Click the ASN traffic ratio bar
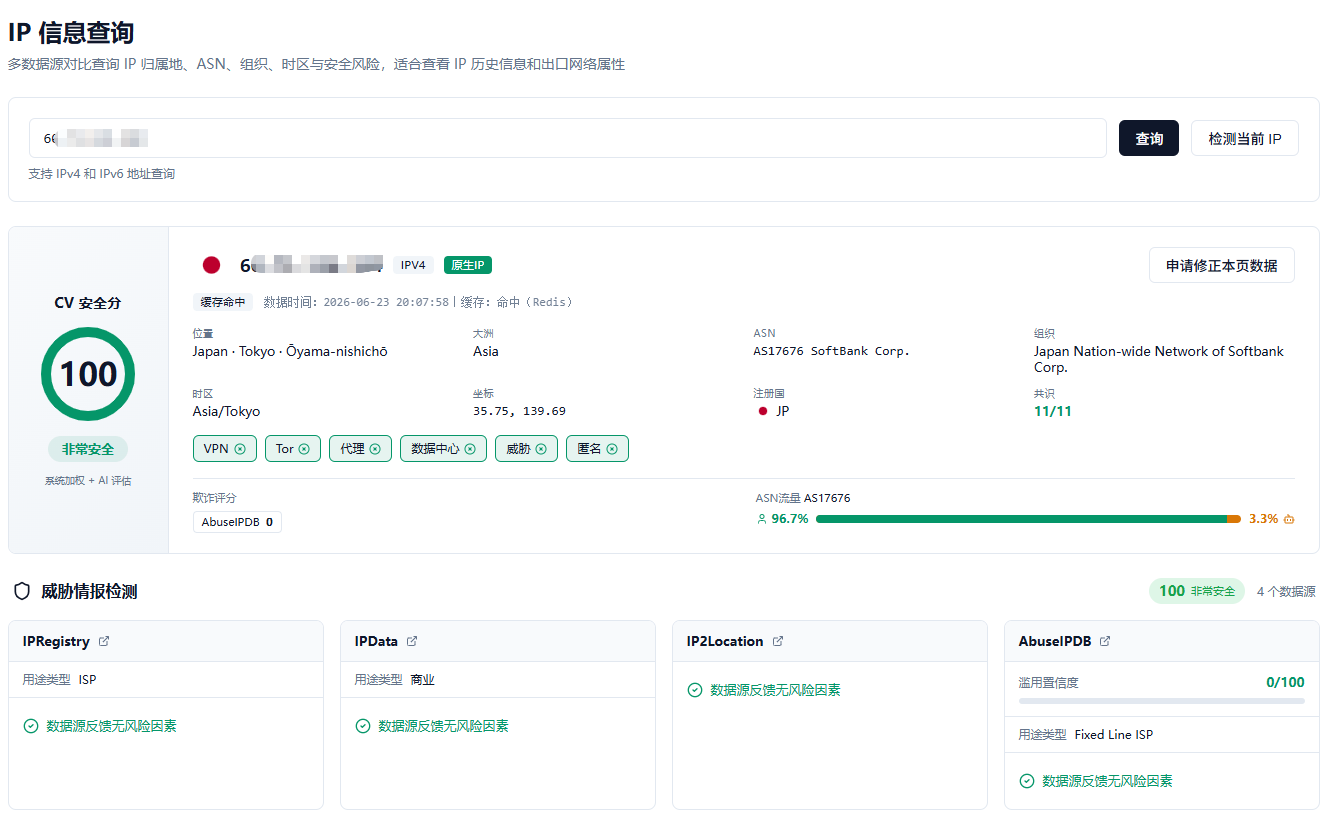Image resolution: width=1323 pixels, height=826 pixels. (1028, 519)
